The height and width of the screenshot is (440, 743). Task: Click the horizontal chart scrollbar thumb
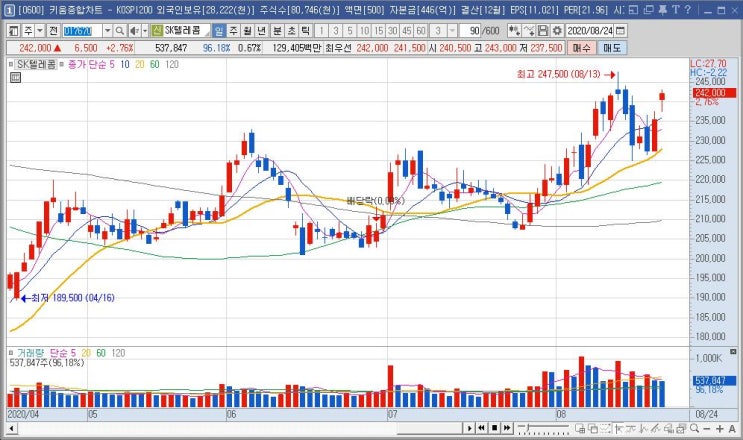tap(429, 428)
